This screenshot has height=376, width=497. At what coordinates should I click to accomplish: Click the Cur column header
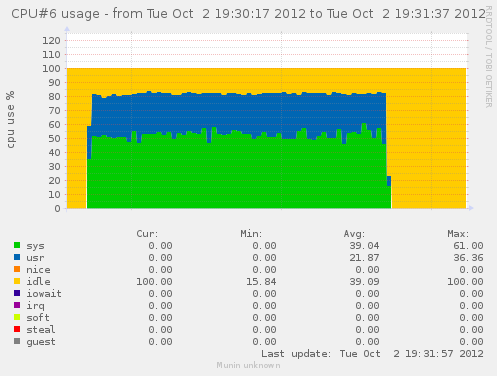(147, 234)
